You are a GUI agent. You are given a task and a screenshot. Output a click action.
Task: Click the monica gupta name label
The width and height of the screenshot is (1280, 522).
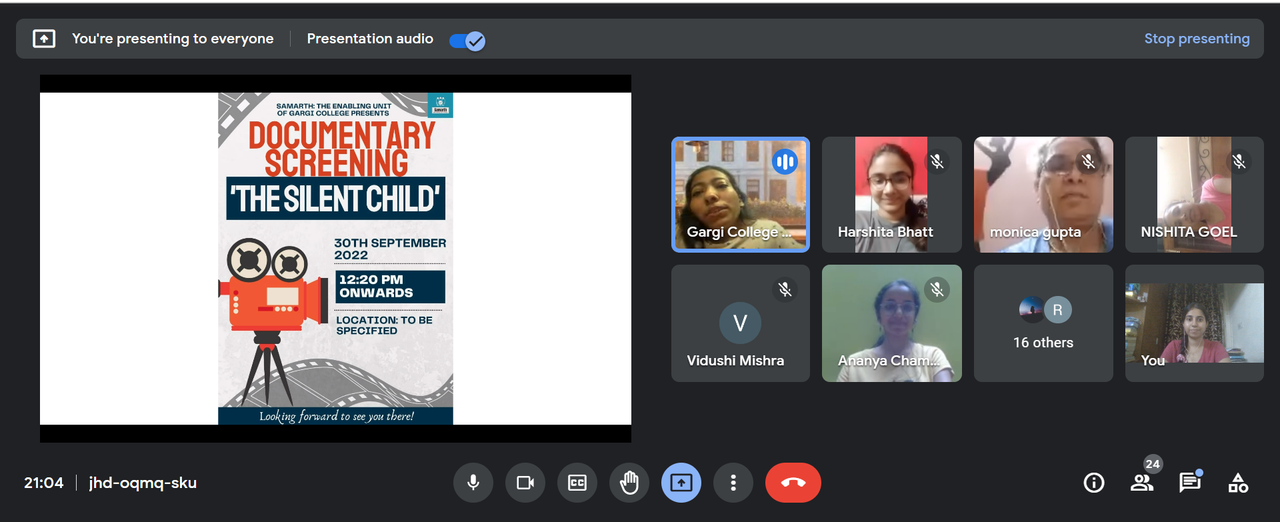1035,232
